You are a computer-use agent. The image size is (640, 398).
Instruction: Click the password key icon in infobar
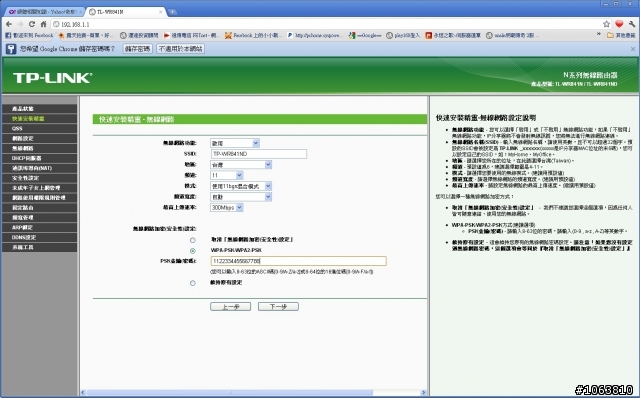[11, 49]
